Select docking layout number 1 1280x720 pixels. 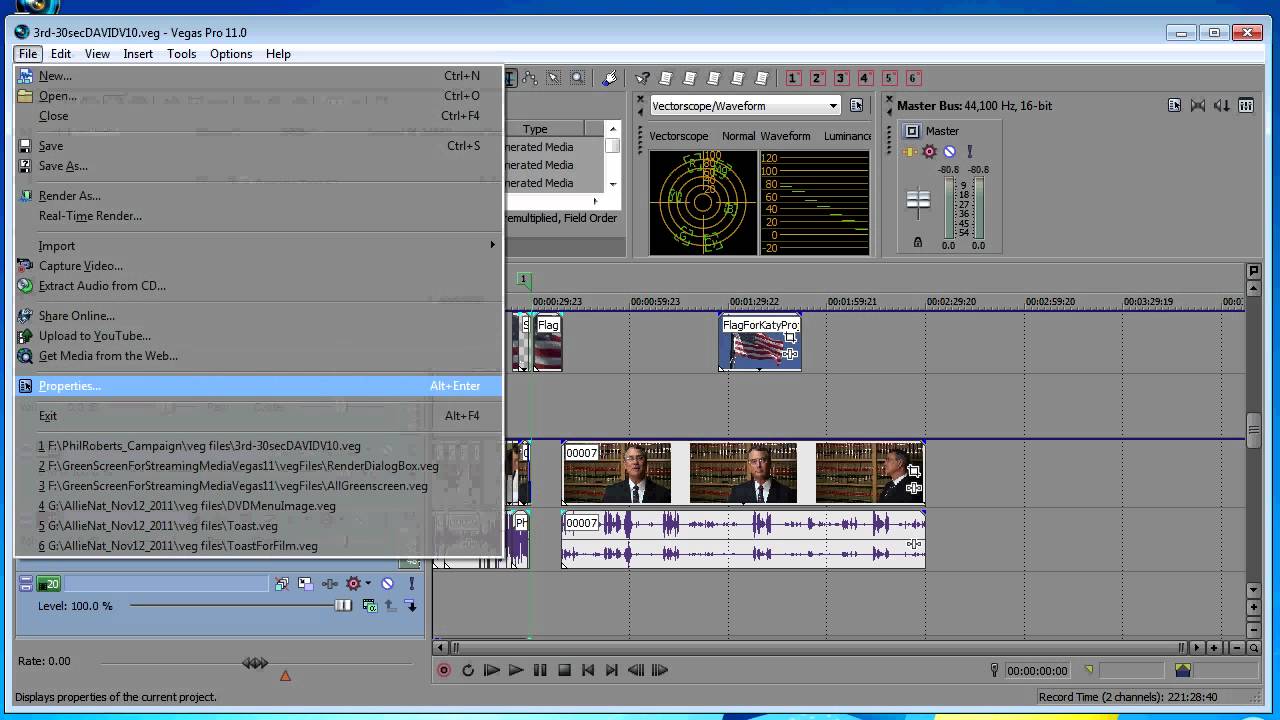pyautogui.click(x=794, y=78)
